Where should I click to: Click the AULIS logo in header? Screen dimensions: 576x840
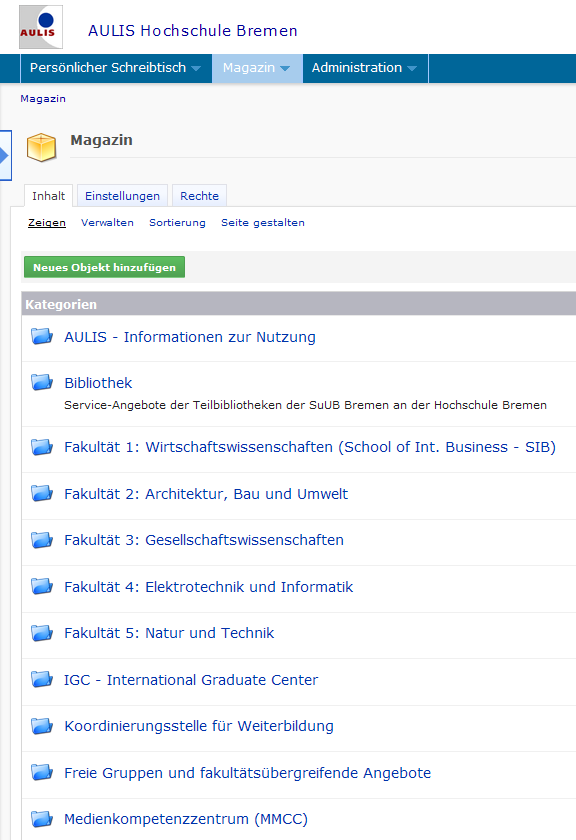point(41,27)
